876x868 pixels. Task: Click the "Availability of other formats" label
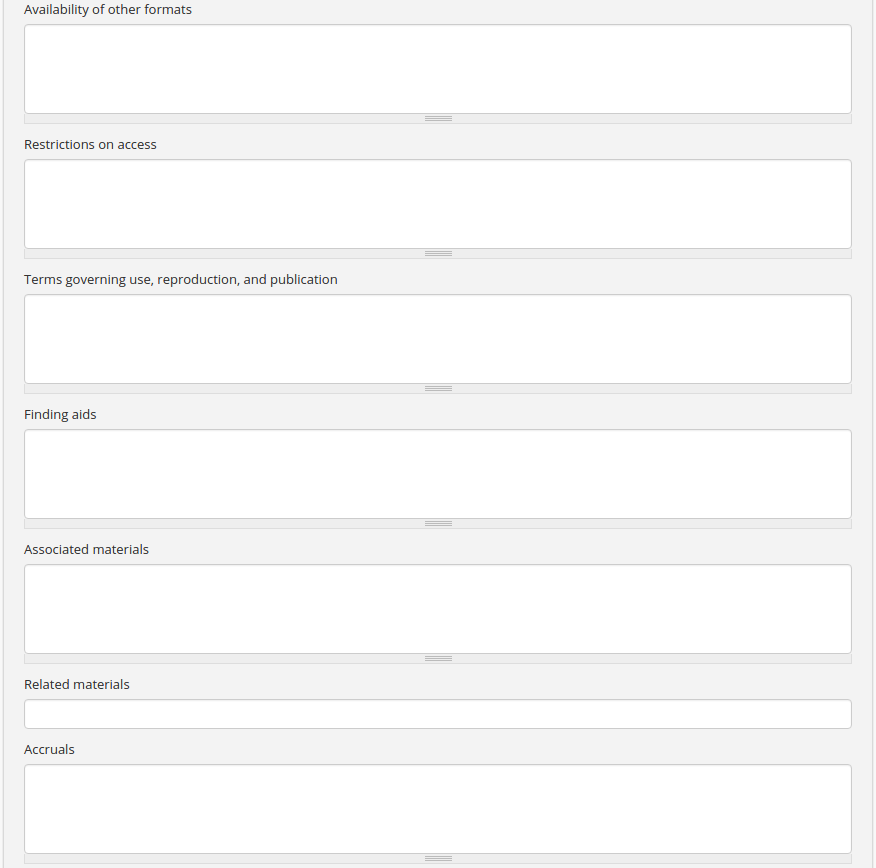[108, 10]
